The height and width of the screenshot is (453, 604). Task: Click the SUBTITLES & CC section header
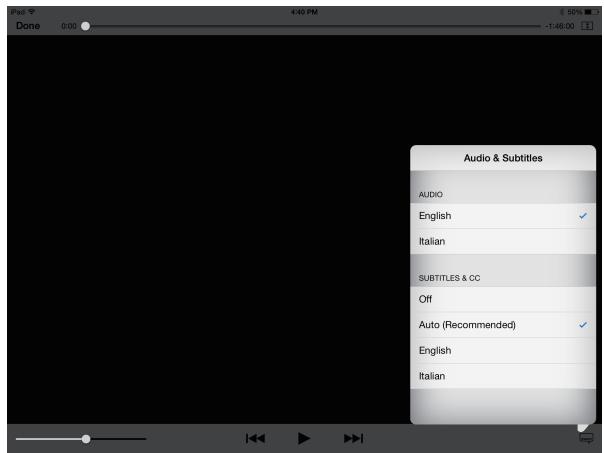449,278
